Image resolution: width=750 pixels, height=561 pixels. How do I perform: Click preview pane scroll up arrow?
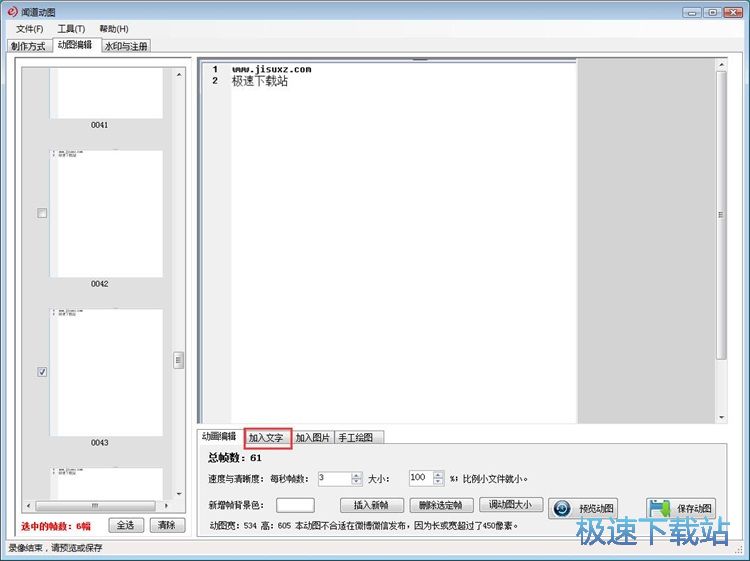point(721,64)
